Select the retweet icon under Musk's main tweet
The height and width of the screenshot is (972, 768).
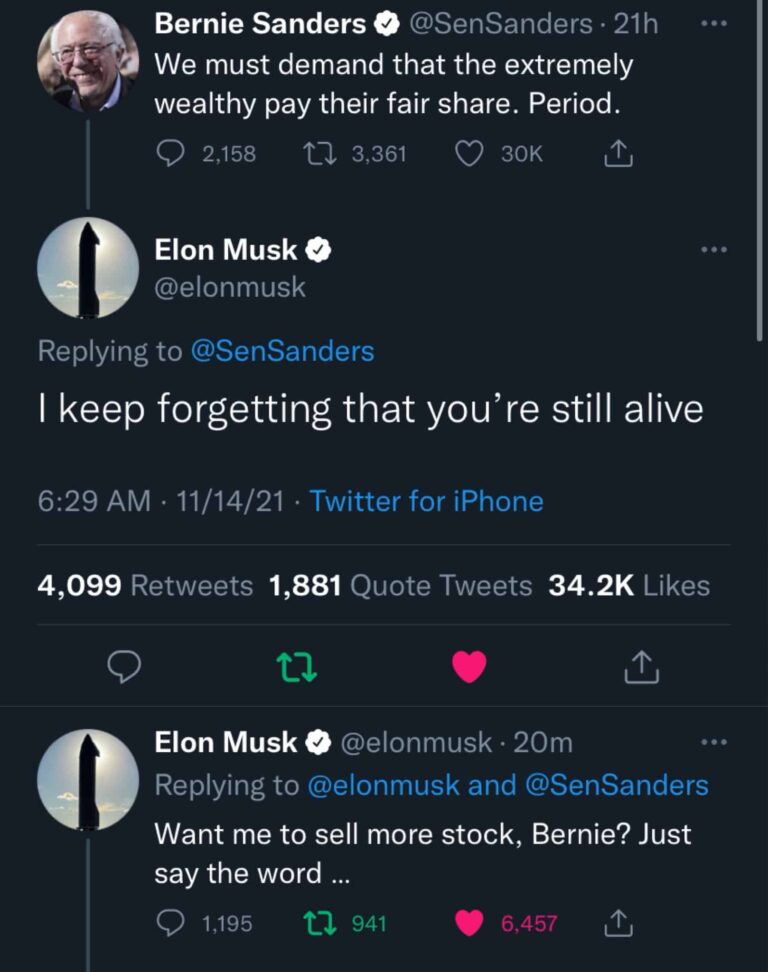coord(297,664)
